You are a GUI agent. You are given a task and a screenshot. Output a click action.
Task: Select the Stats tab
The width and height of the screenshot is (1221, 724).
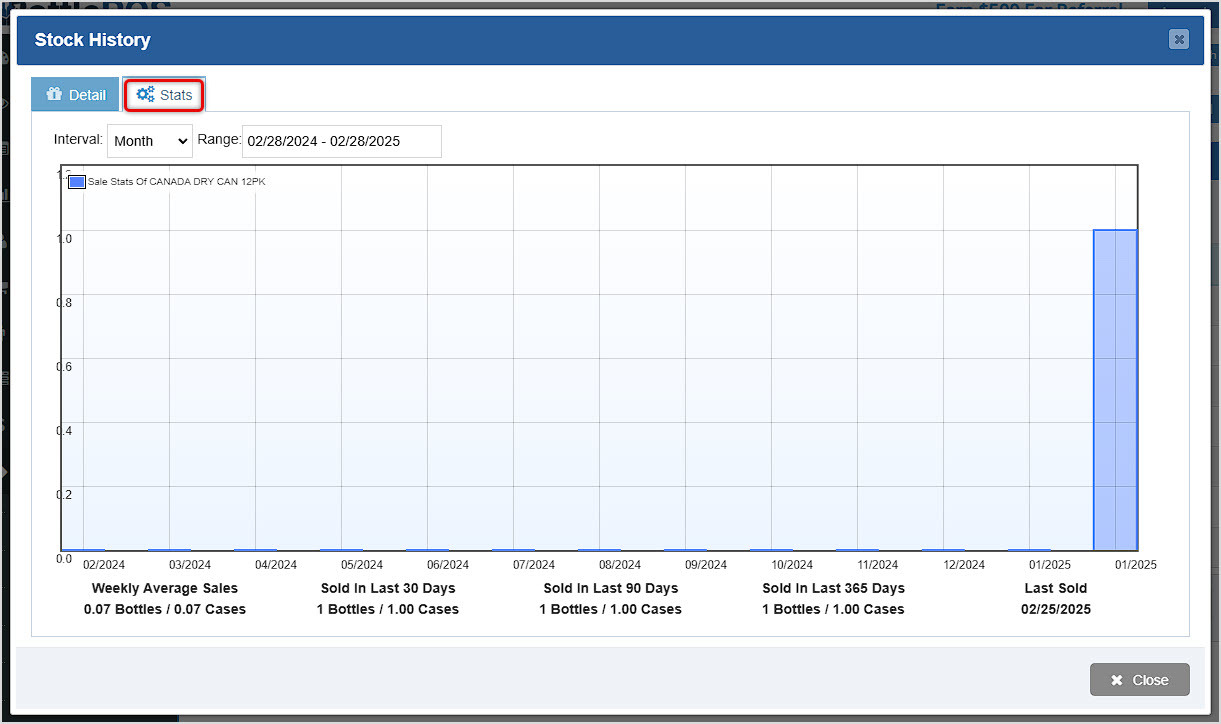click(x=164, y=94)
